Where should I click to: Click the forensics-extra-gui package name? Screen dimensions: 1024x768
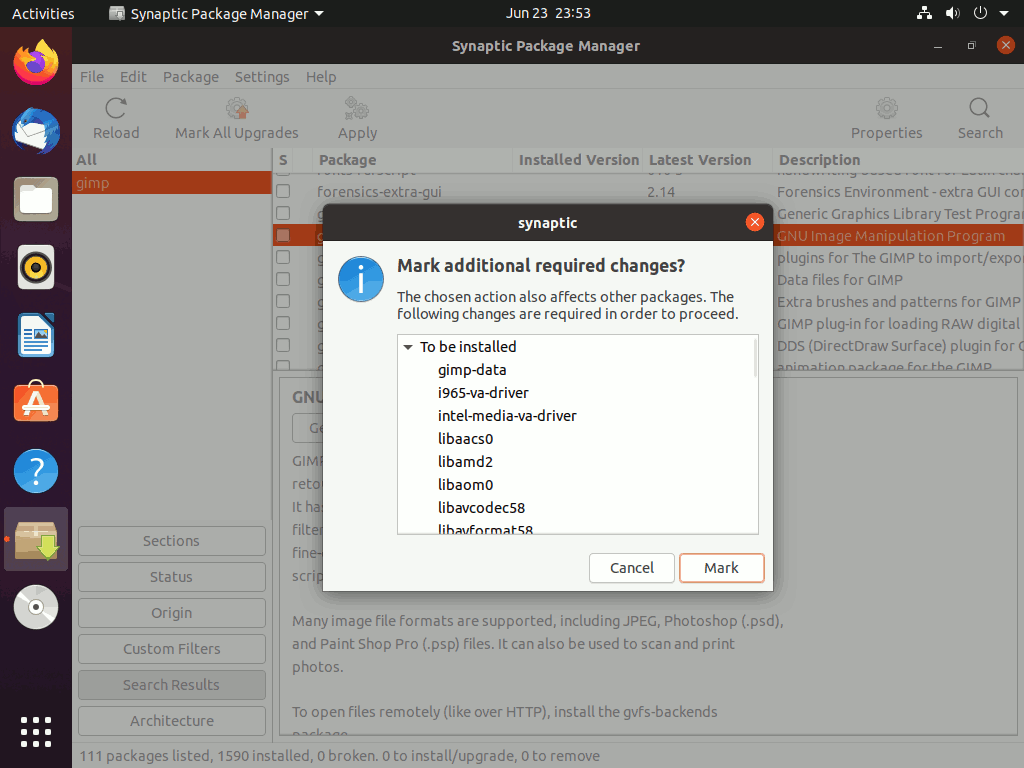379,192
